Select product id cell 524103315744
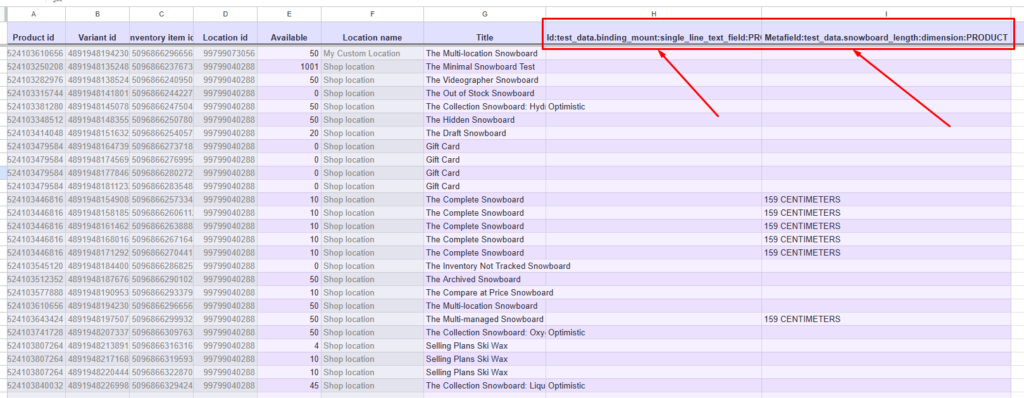Viewport: 1024px width, 398px height. pos(36,93)
